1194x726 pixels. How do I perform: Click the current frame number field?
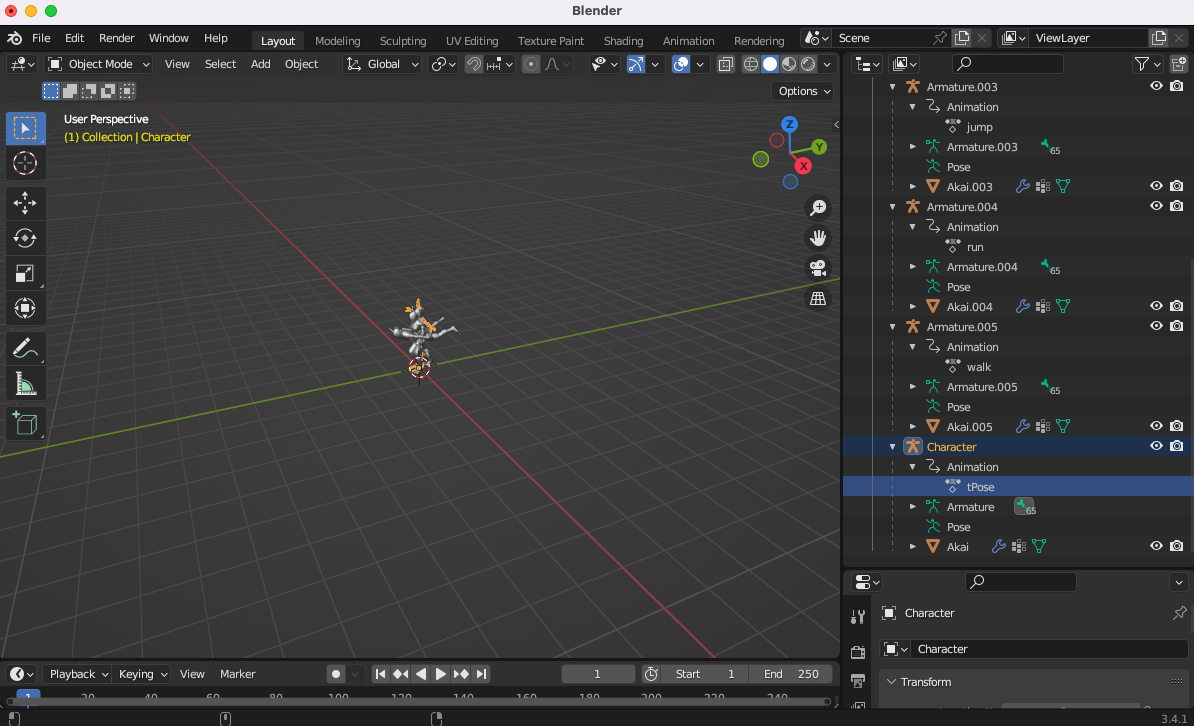click(x=598, y=674)
